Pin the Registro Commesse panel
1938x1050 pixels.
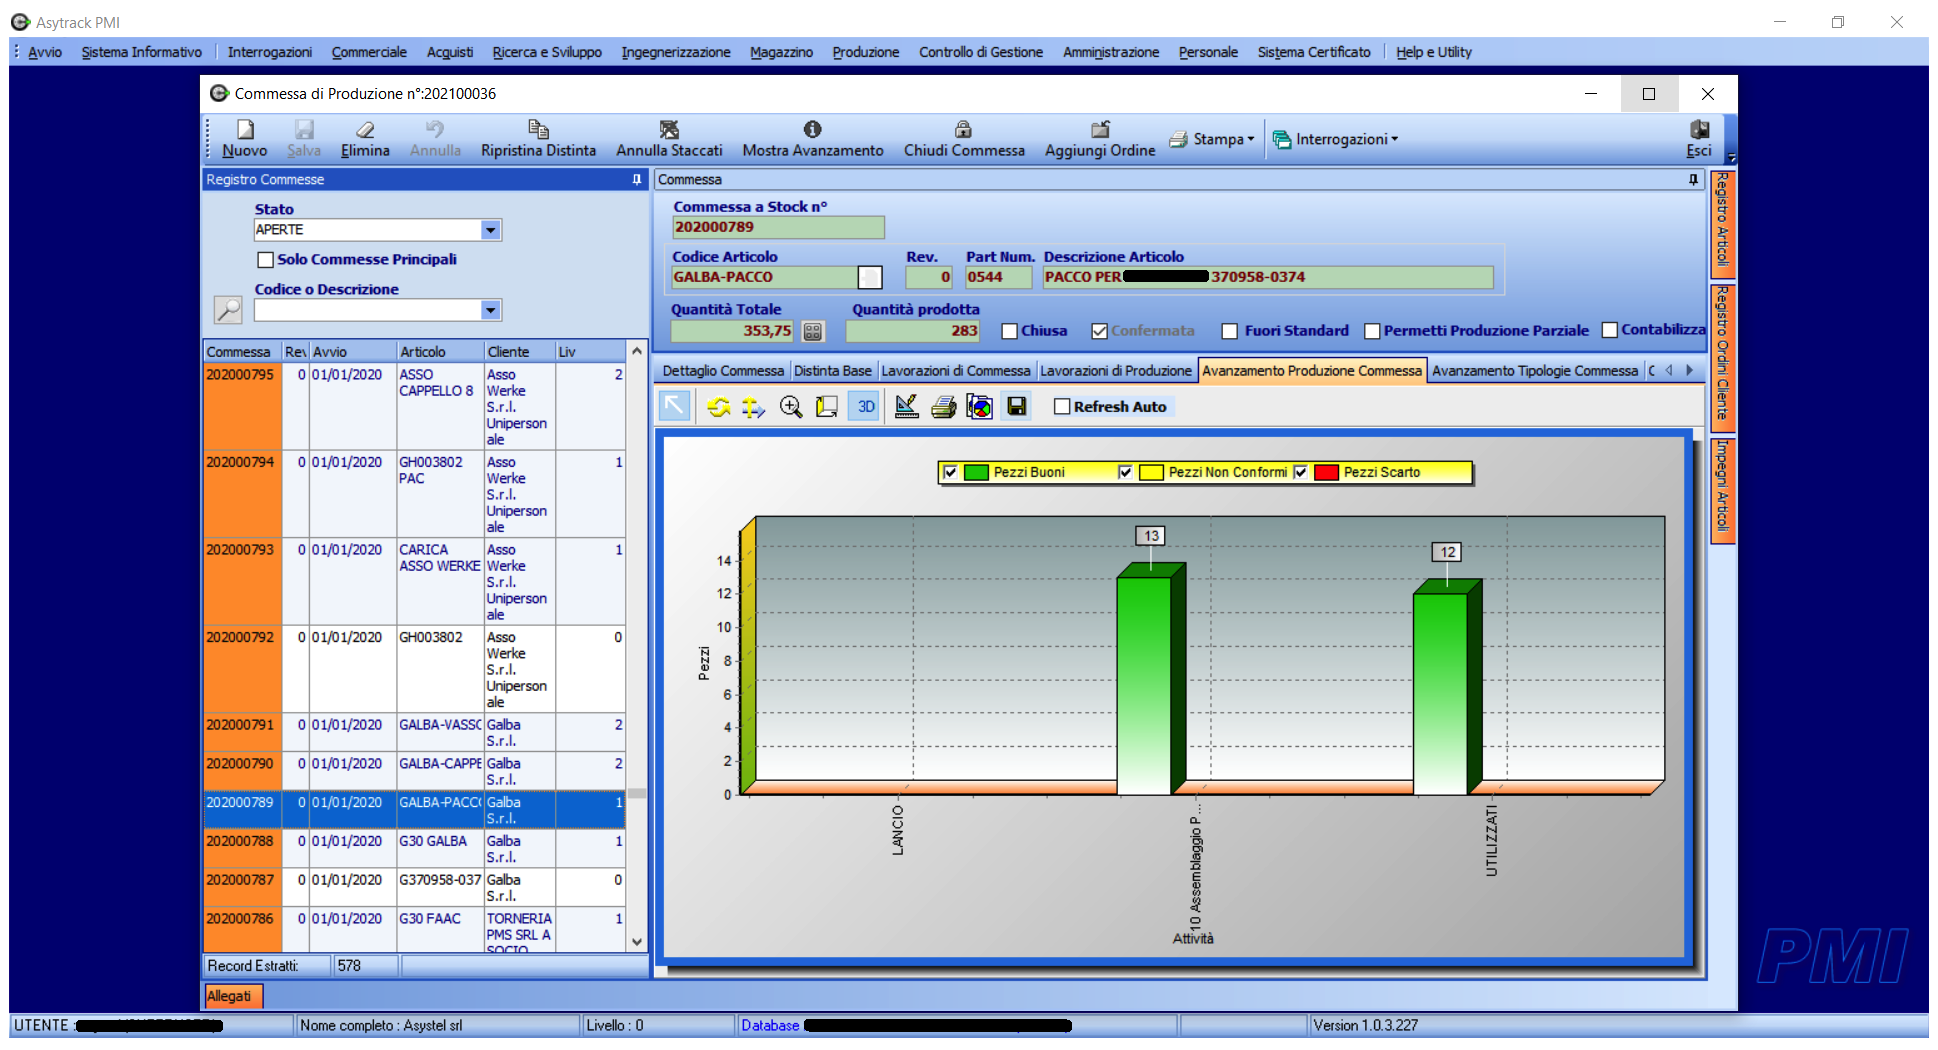[x=637, y=180]
